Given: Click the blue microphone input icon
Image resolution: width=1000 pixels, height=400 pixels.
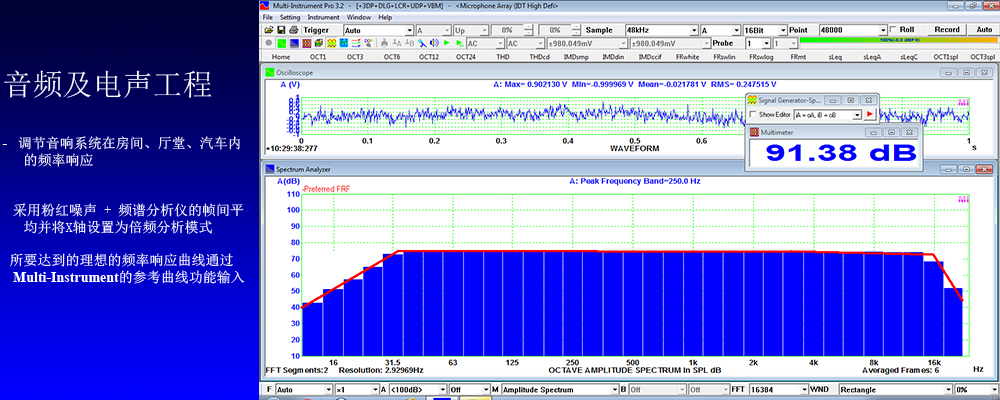Looking at the screenshot, I should [422, 43].
